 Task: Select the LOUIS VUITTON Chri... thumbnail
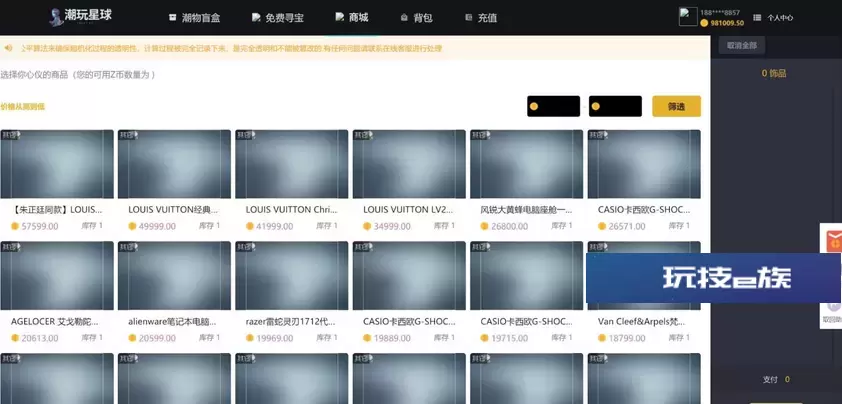click(x=292, y=164)
